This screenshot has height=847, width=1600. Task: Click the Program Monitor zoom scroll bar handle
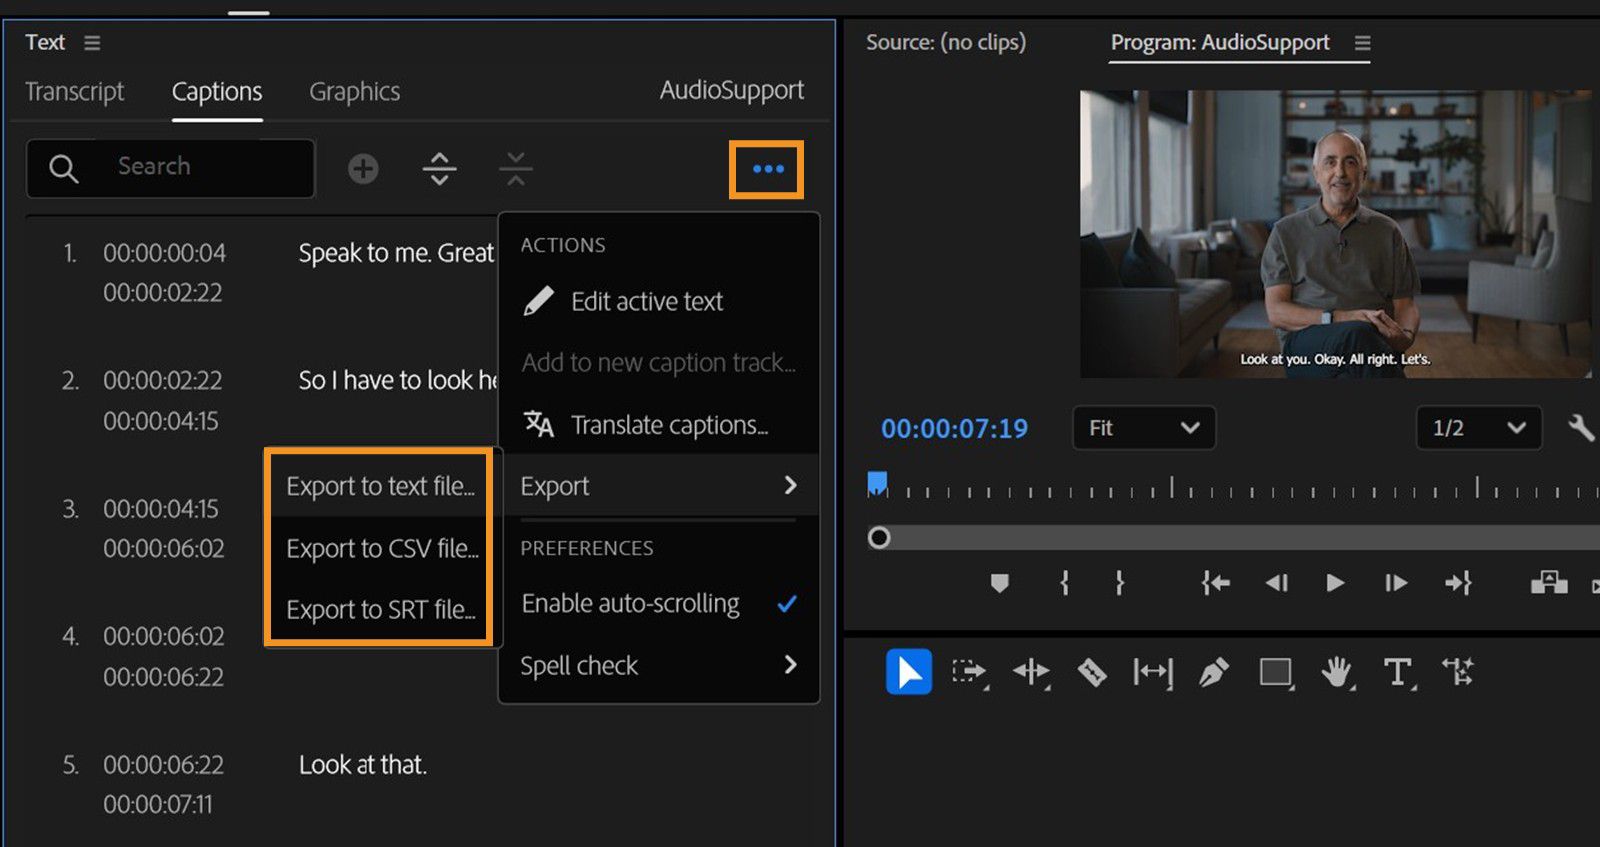tap(879, 538)
